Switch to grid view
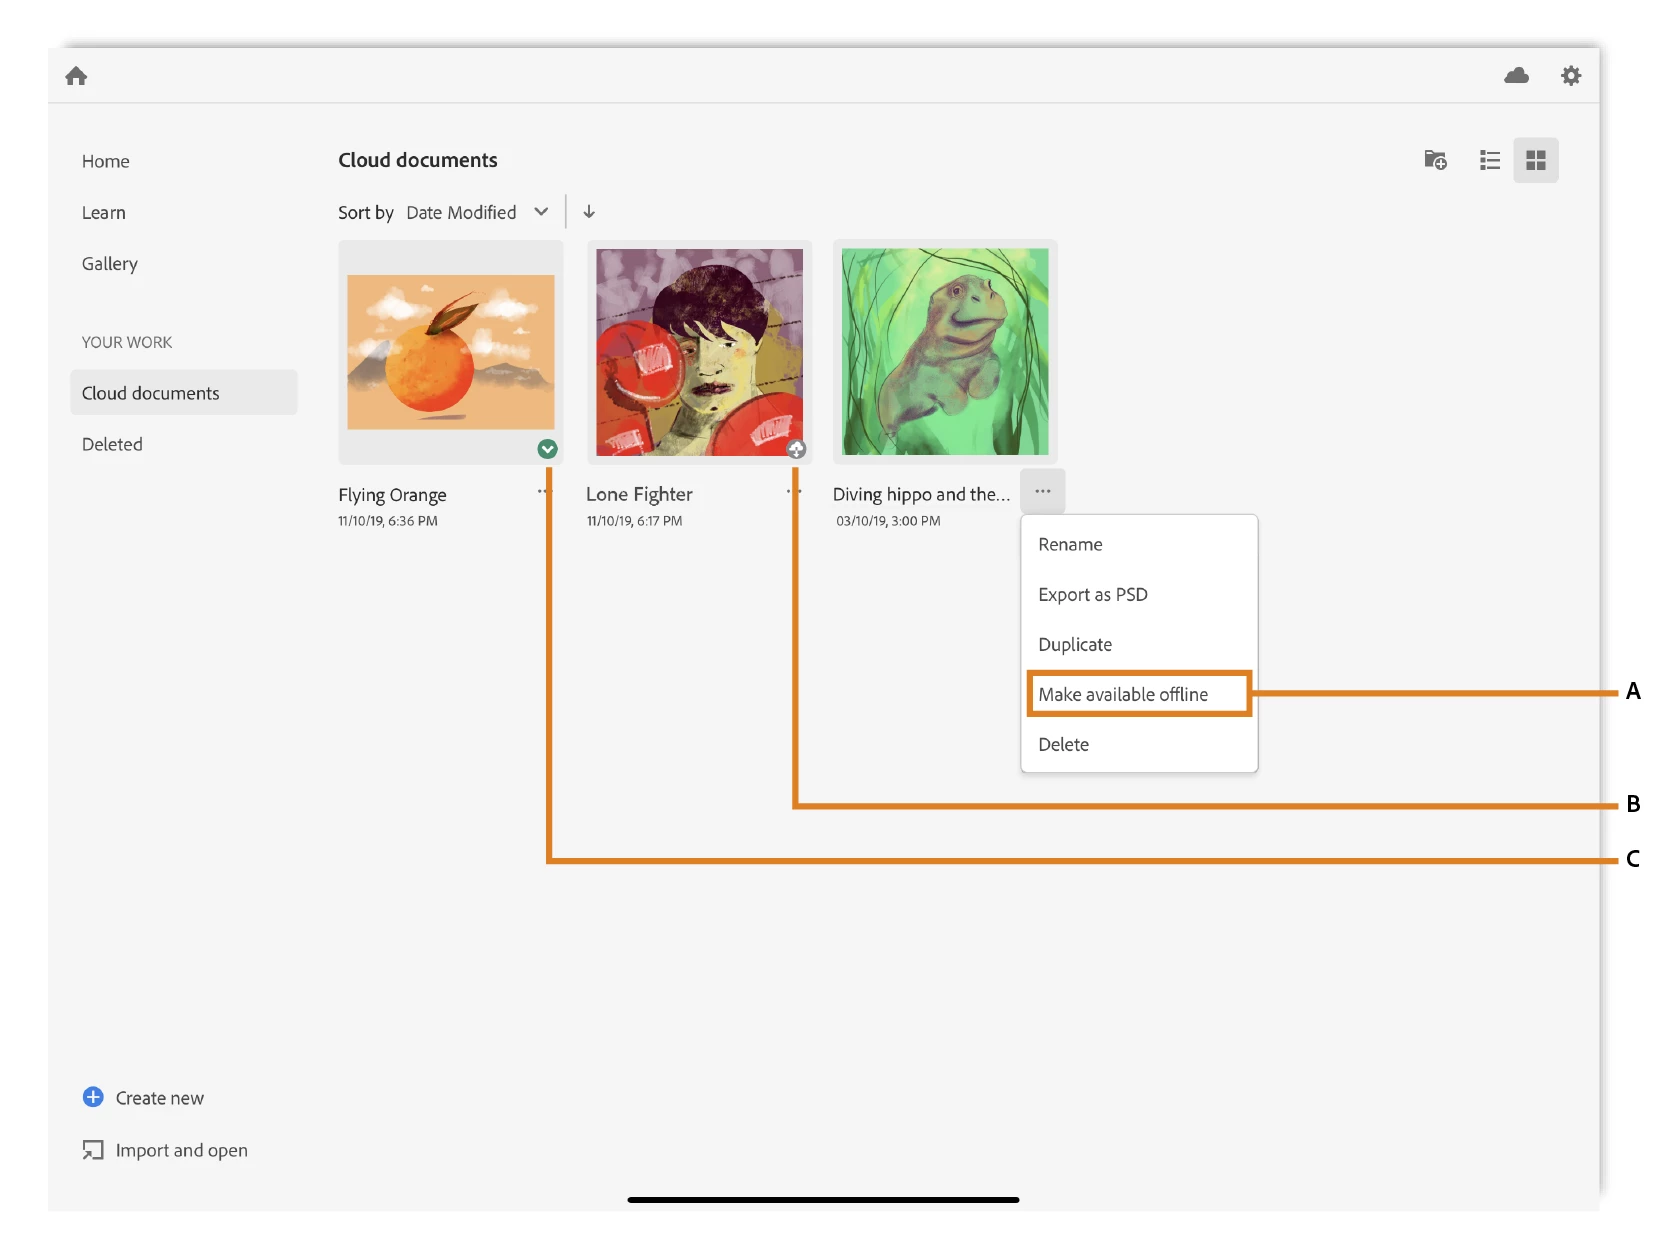The width and height of the screenshot is (1667, 1259). pos(1536,160)
